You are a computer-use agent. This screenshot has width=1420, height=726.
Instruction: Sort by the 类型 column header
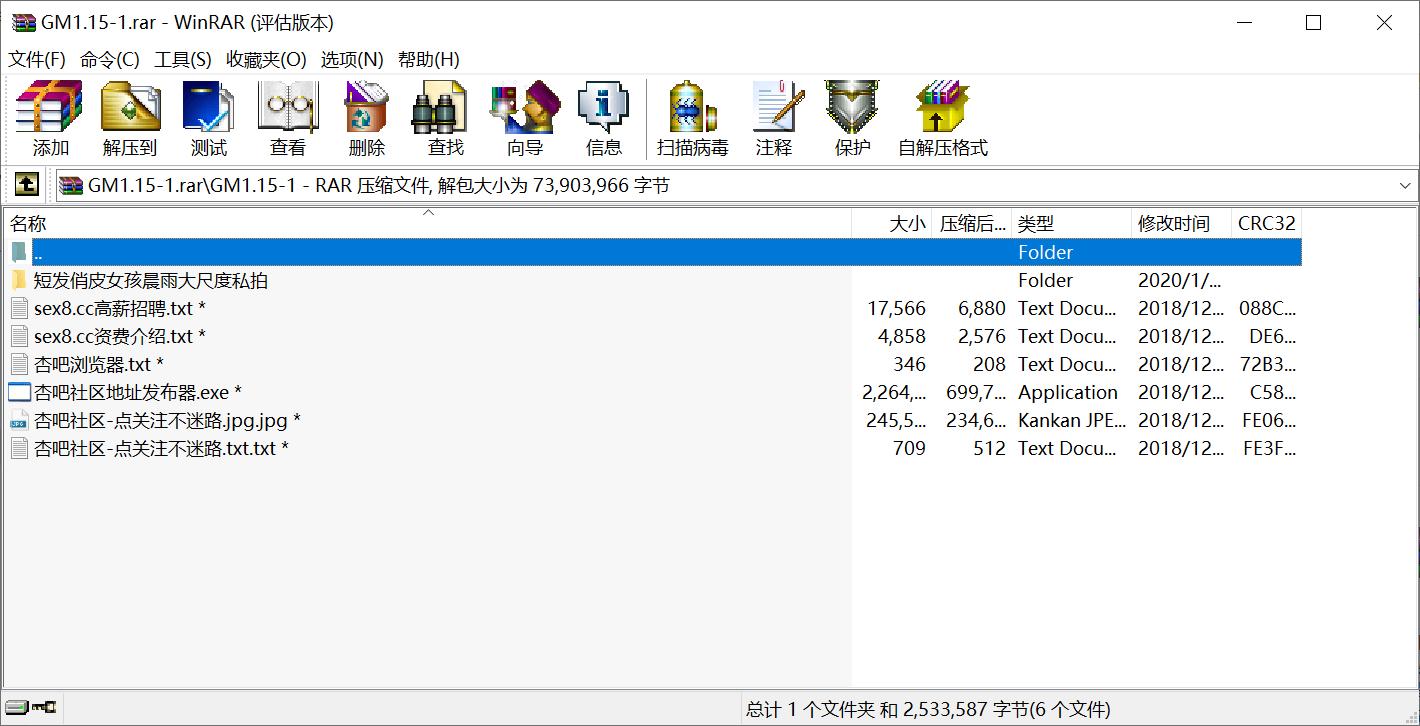pos(1072,223)
